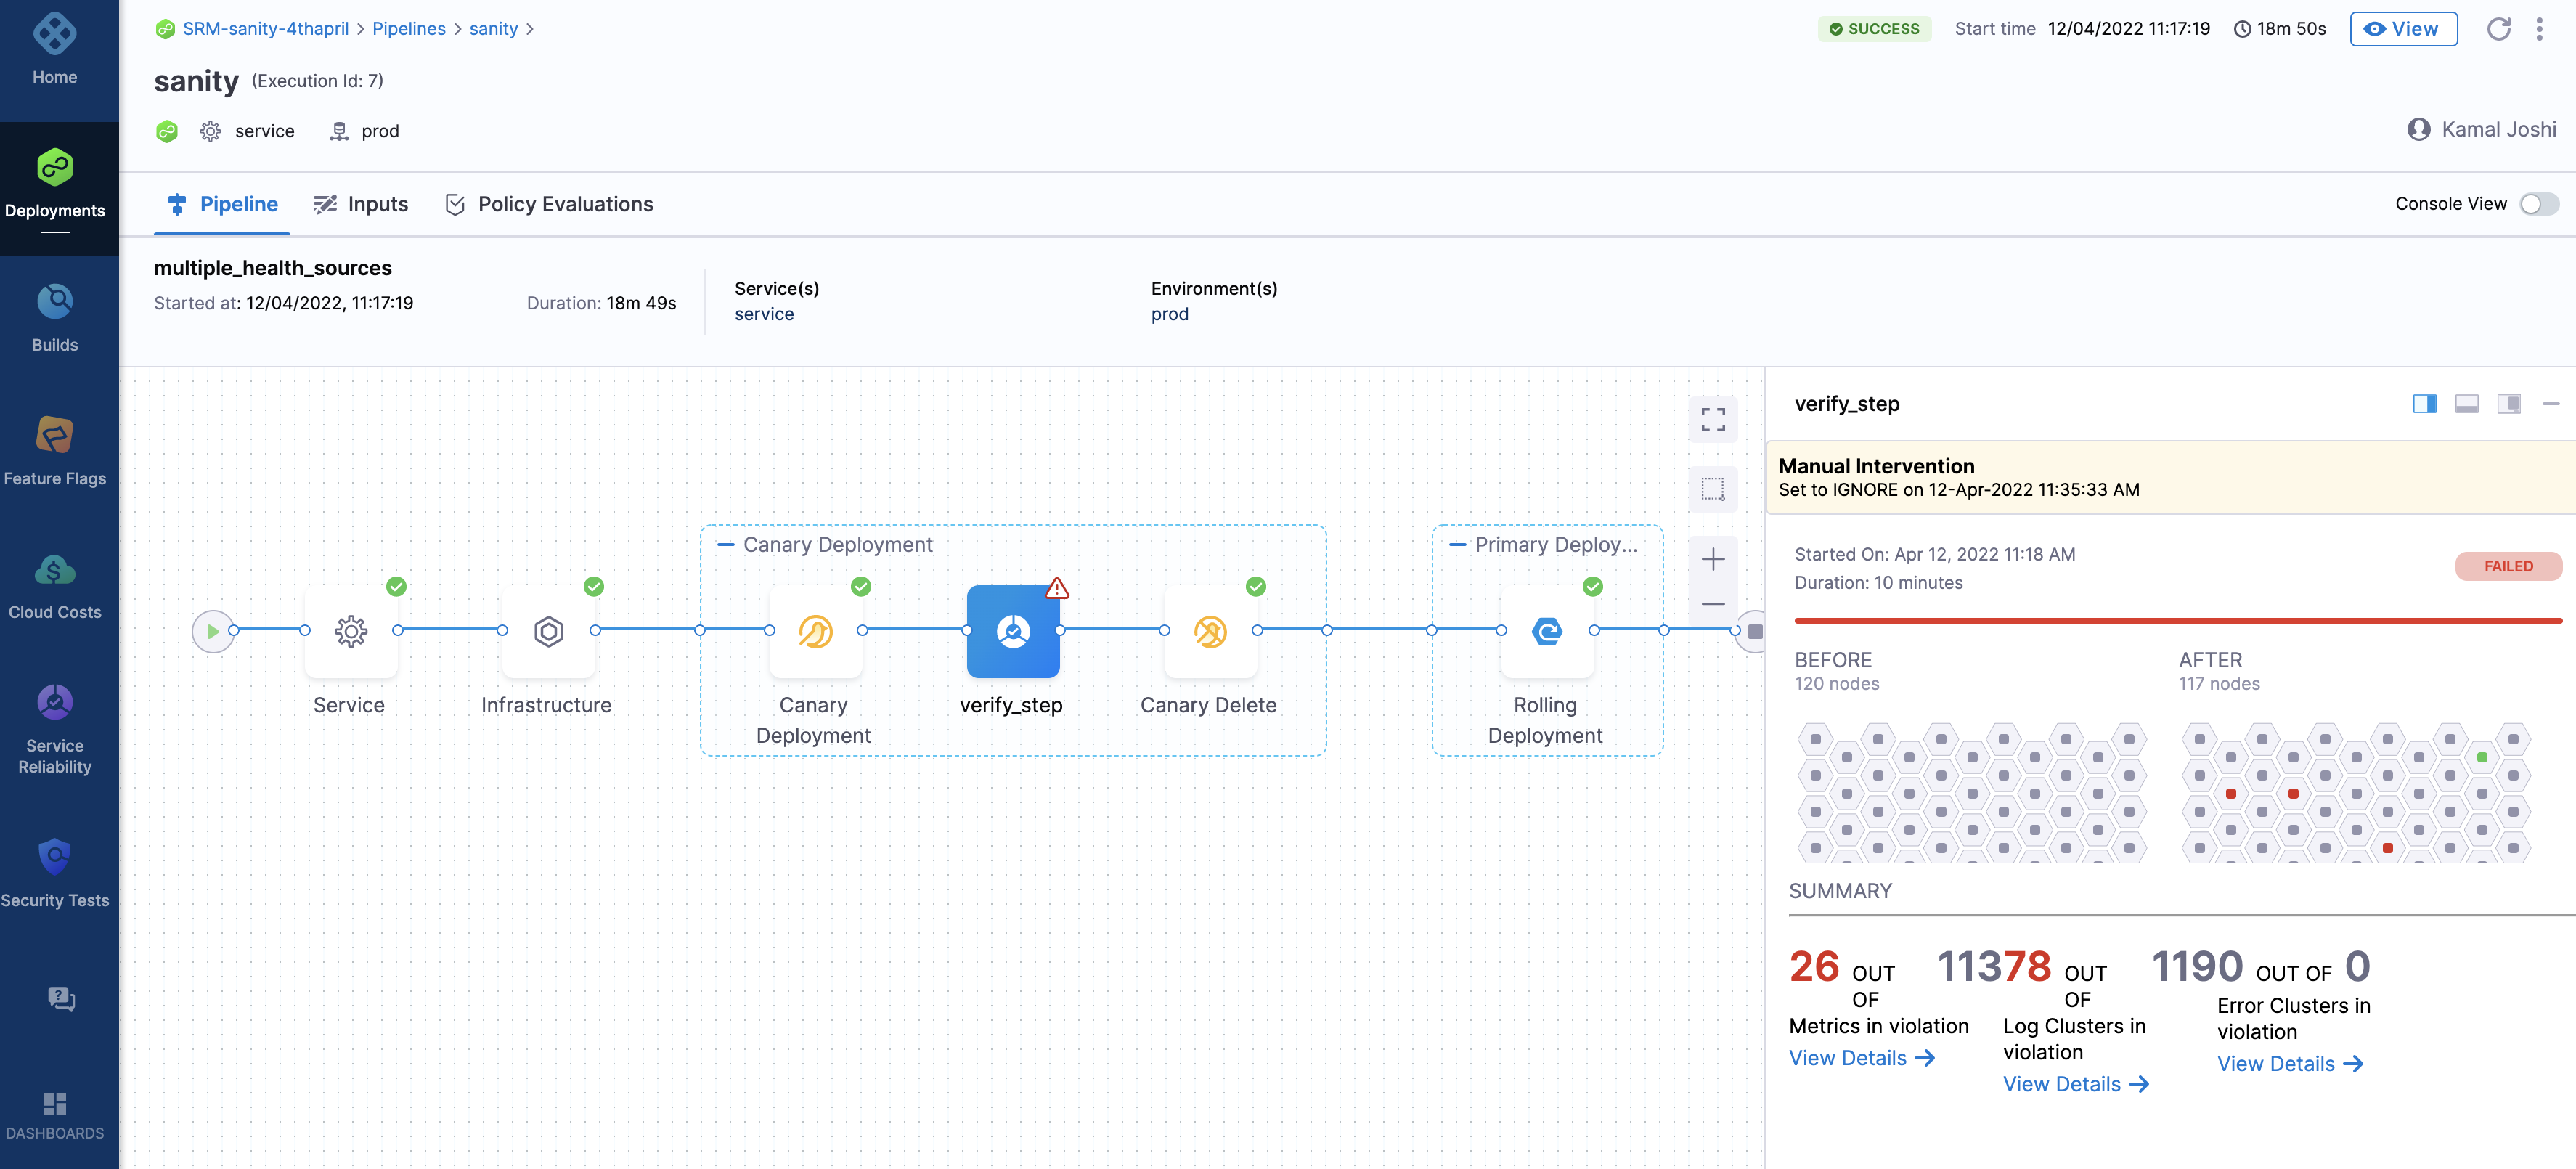Open the Security Tests module
The image size is (2576, 1169).
[54, 872]
